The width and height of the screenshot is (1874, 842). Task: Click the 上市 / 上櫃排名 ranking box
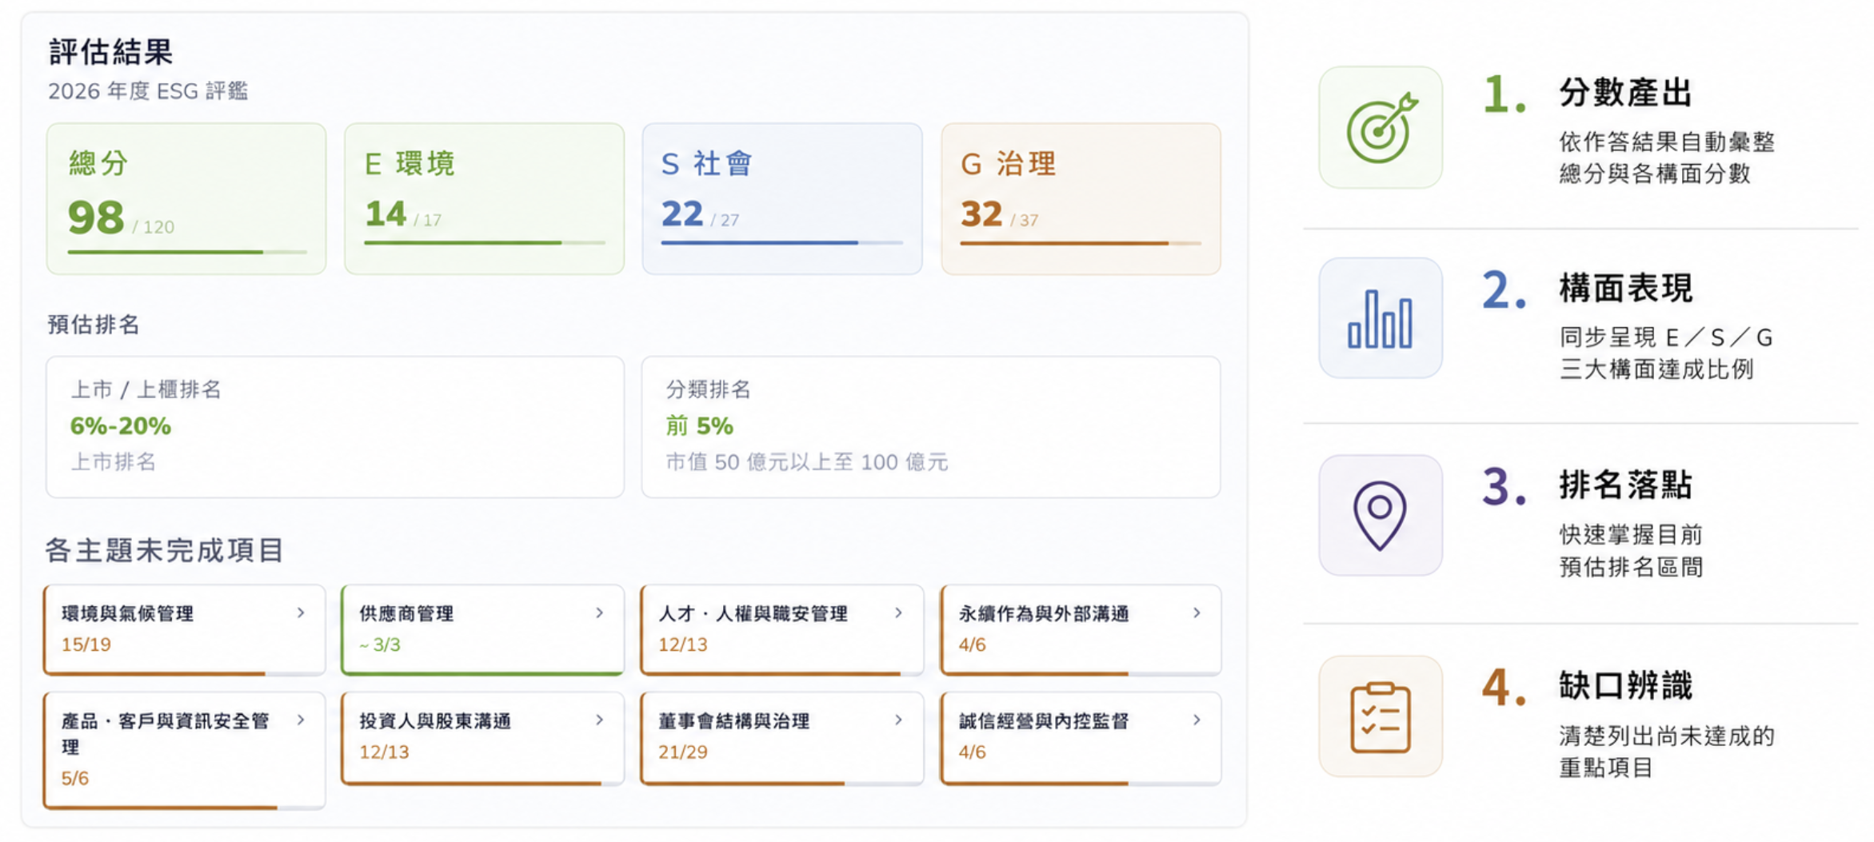pyautogui.click(x=335, y=427)
